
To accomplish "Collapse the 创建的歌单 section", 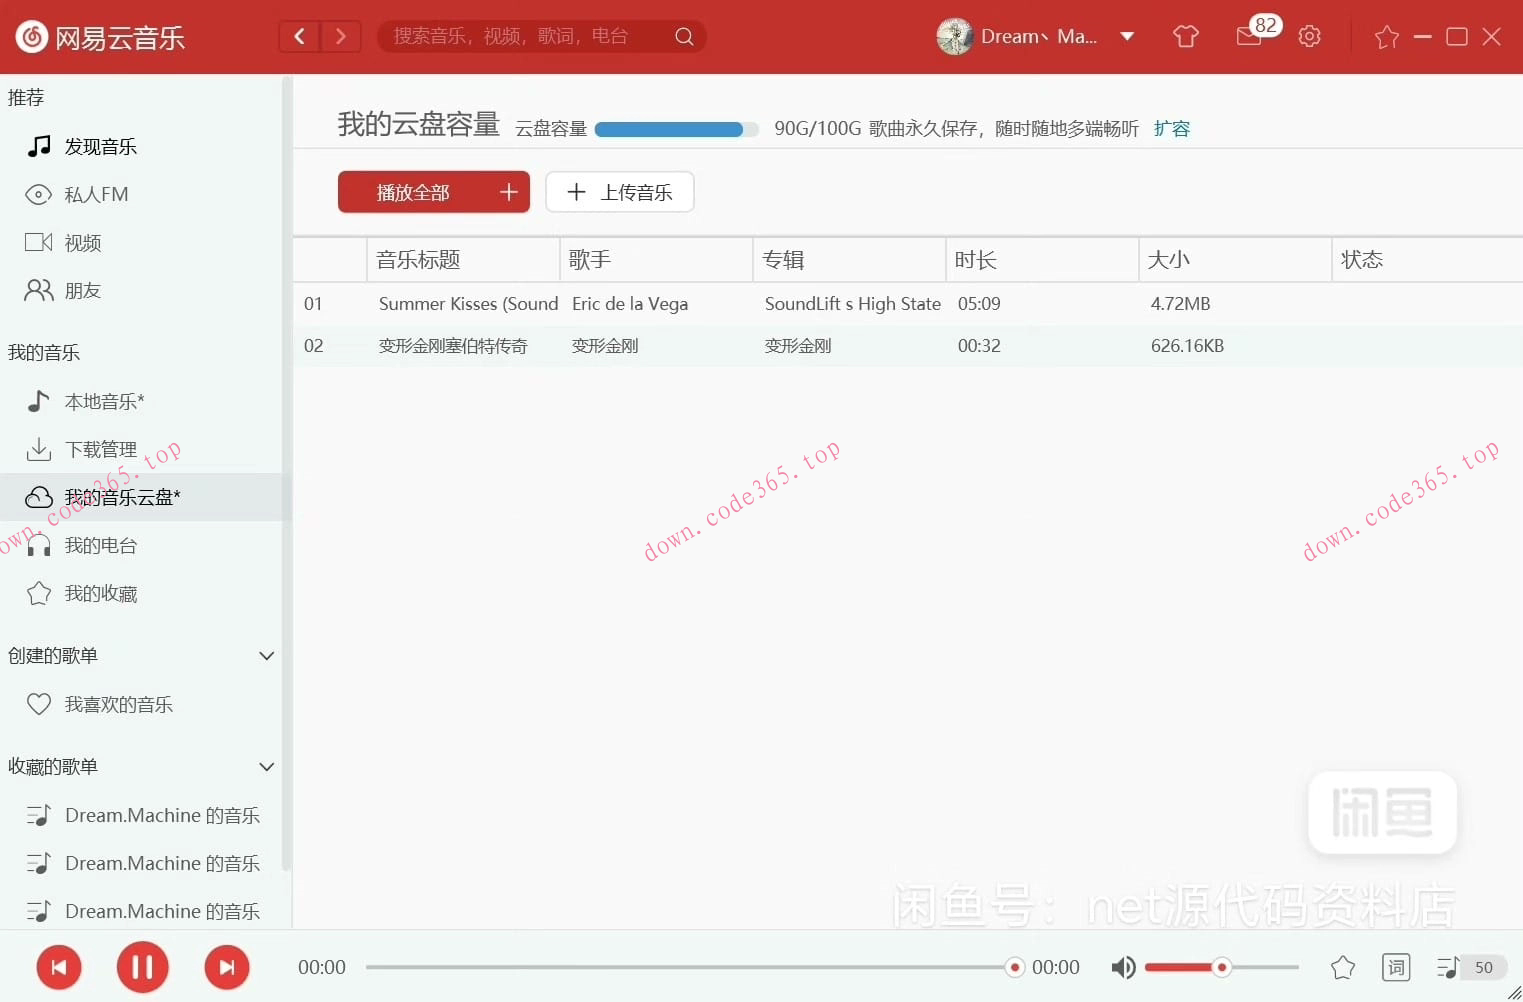I will tap(266, 656).
